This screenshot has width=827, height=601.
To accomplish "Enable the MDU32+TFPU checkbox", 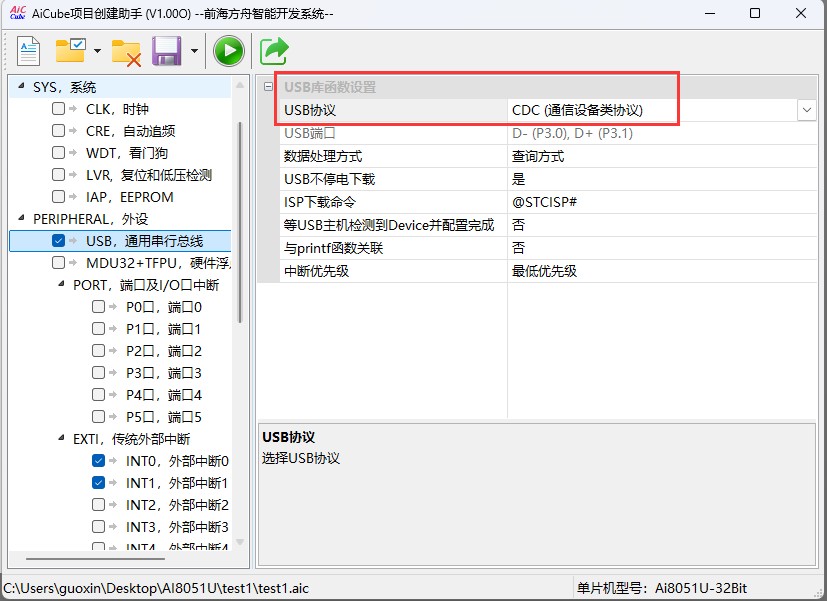I will (x=59, y=263).
